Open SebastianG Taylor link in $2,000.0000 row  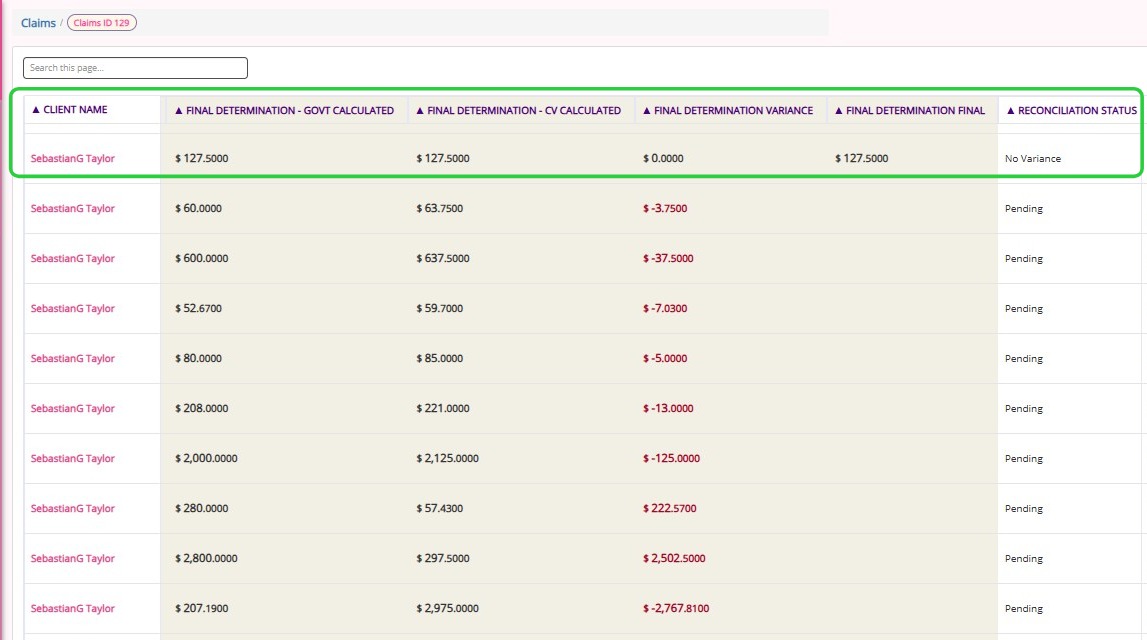[72, 459]
